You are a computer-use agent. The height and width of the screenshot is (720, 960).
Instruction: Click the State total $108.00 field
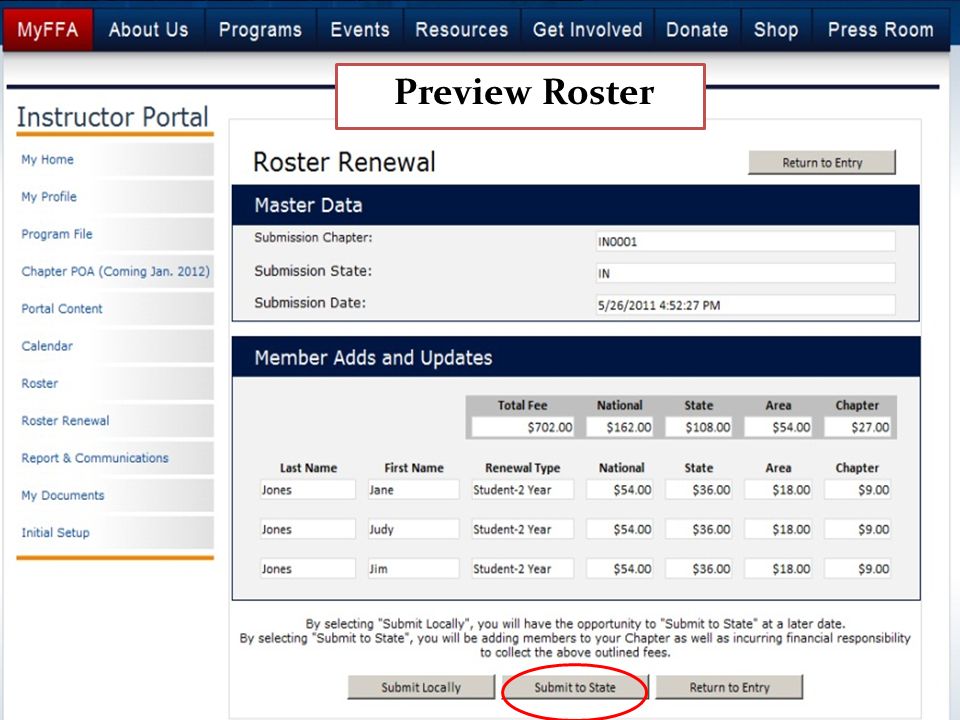pos(699,427)
